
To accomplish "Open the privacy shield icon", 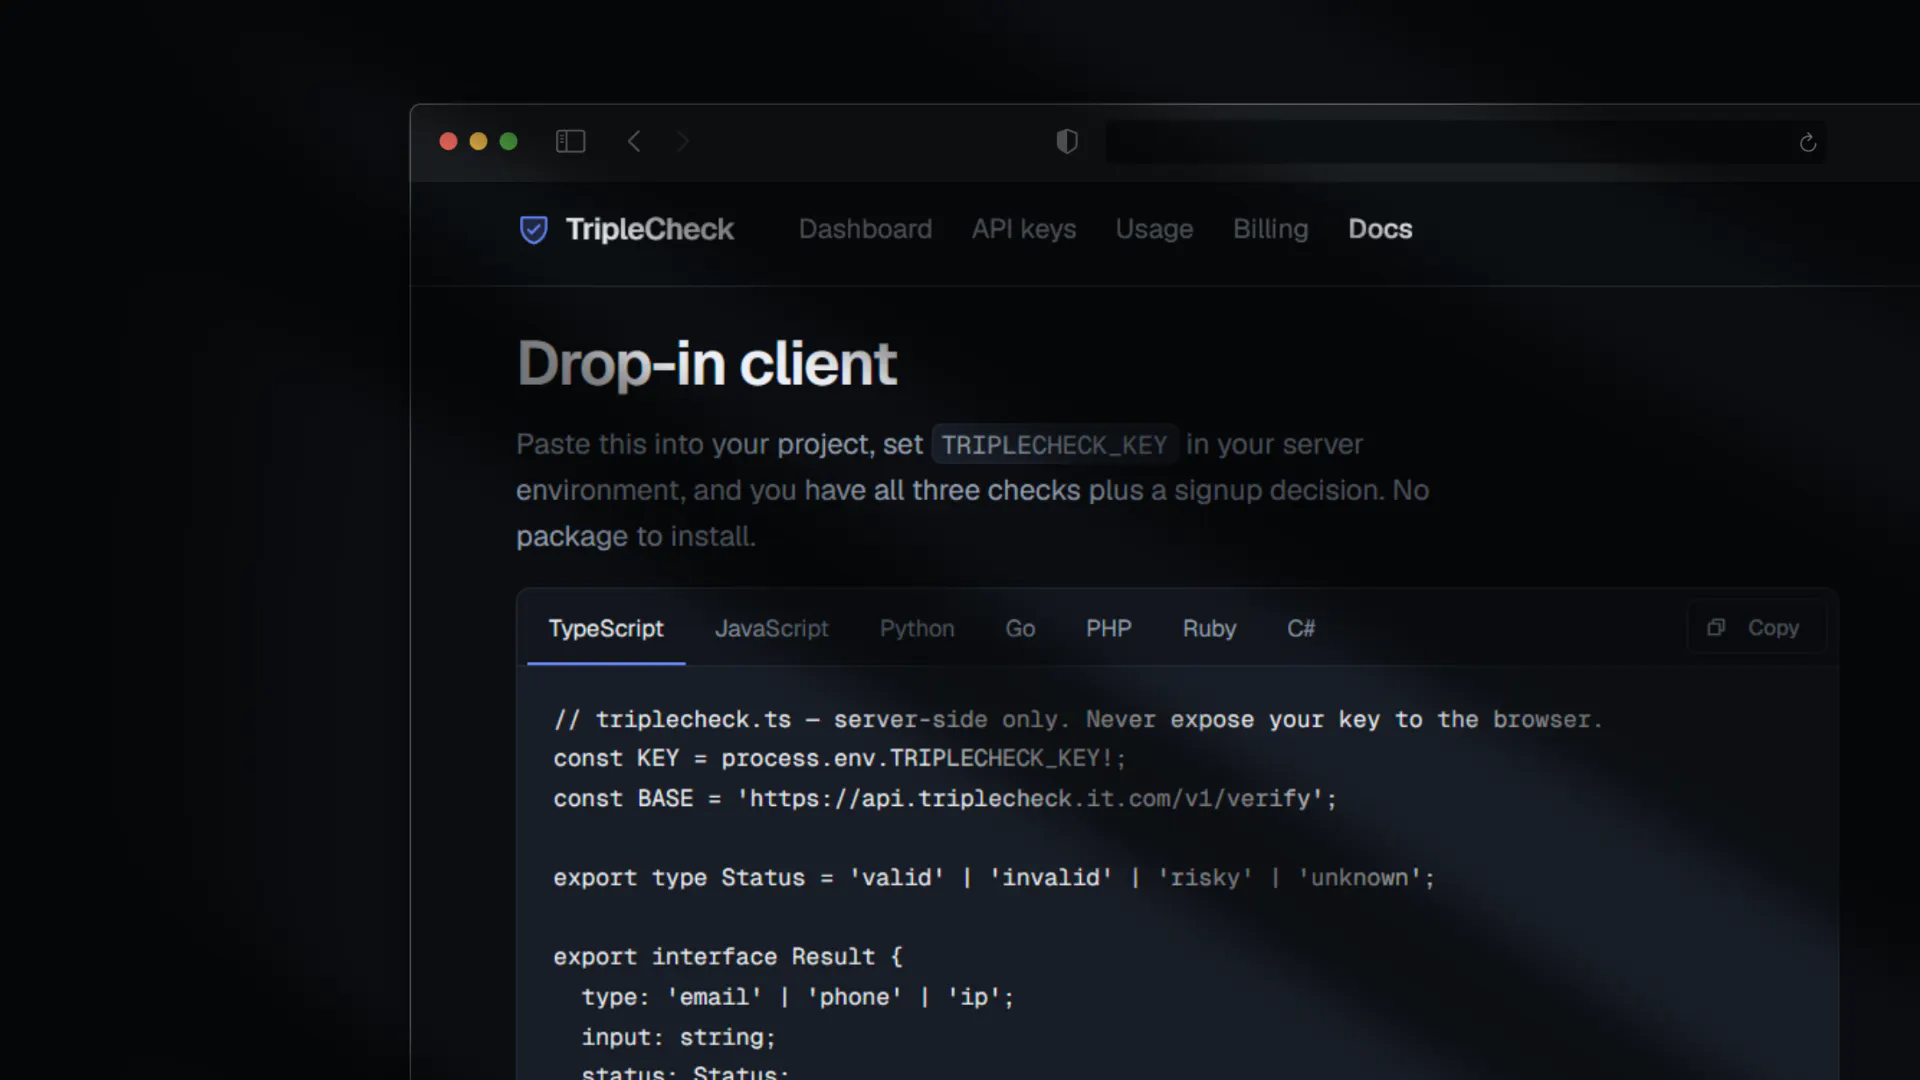I will 1067,141.
